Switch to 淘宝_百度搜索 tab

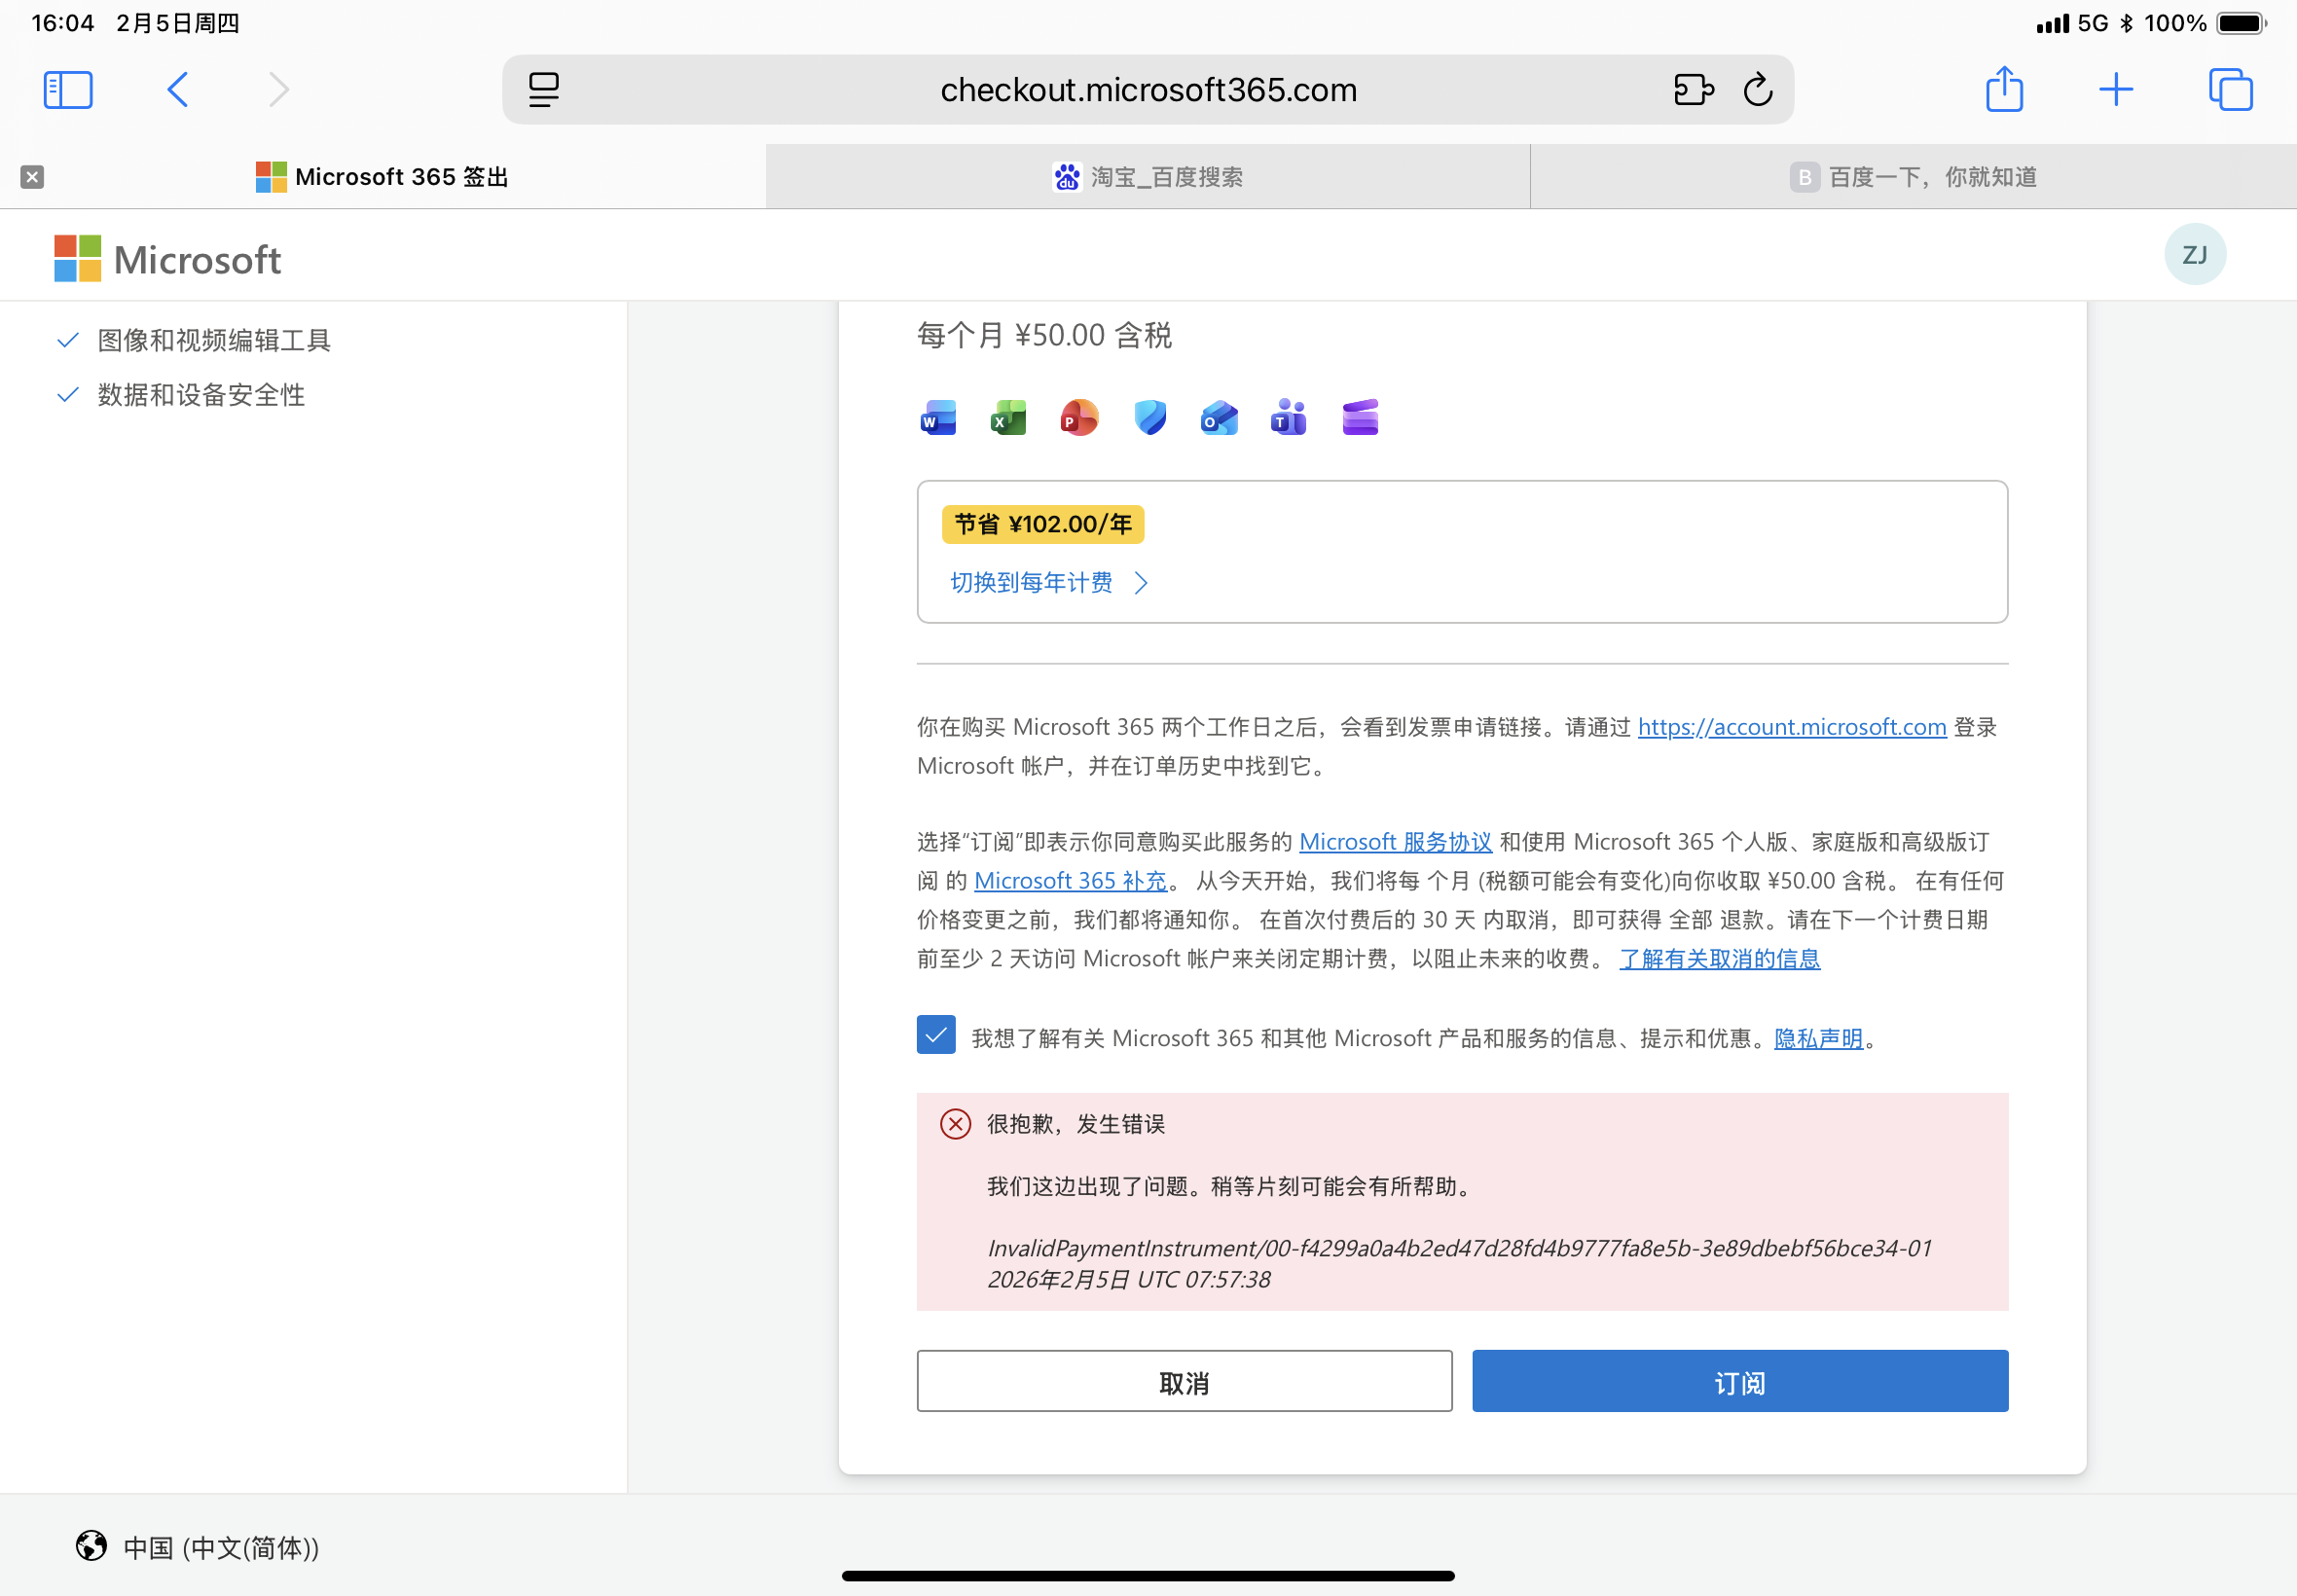point(1148,177)
